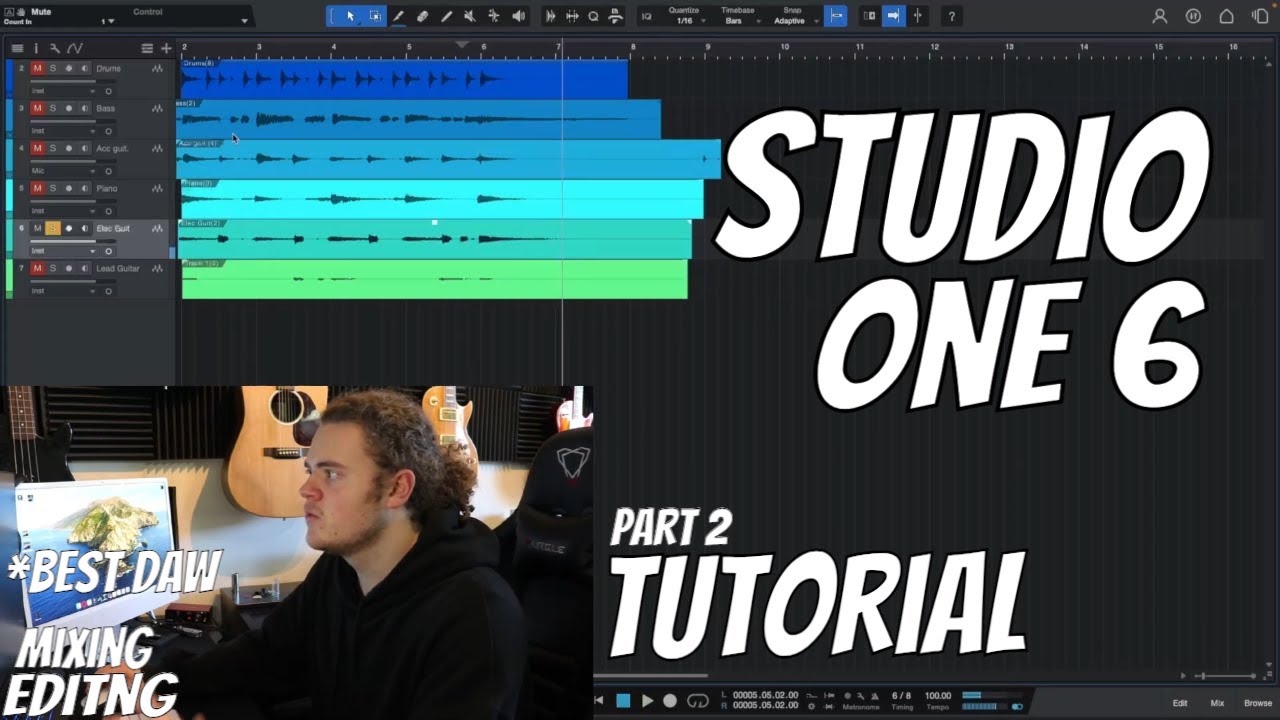1280x720 pixels.
Task: Open the Drums instrument editor icon
Action: pyautogui.click(x=157, y=68)
